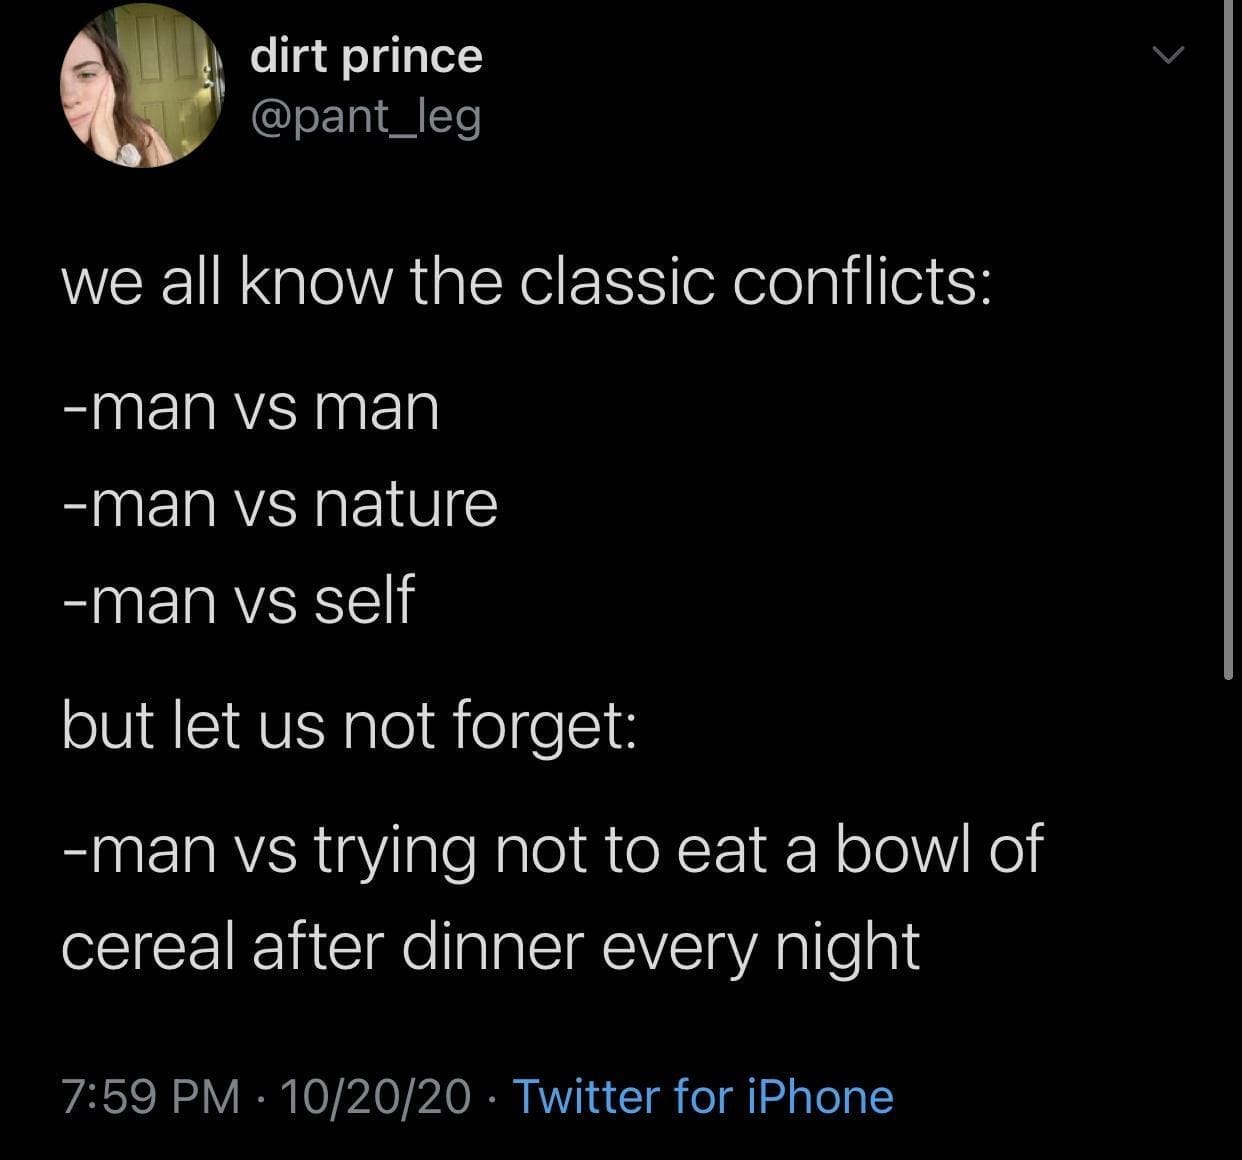
Task: Open the @pant_leg handle
Action: point(366,117)
